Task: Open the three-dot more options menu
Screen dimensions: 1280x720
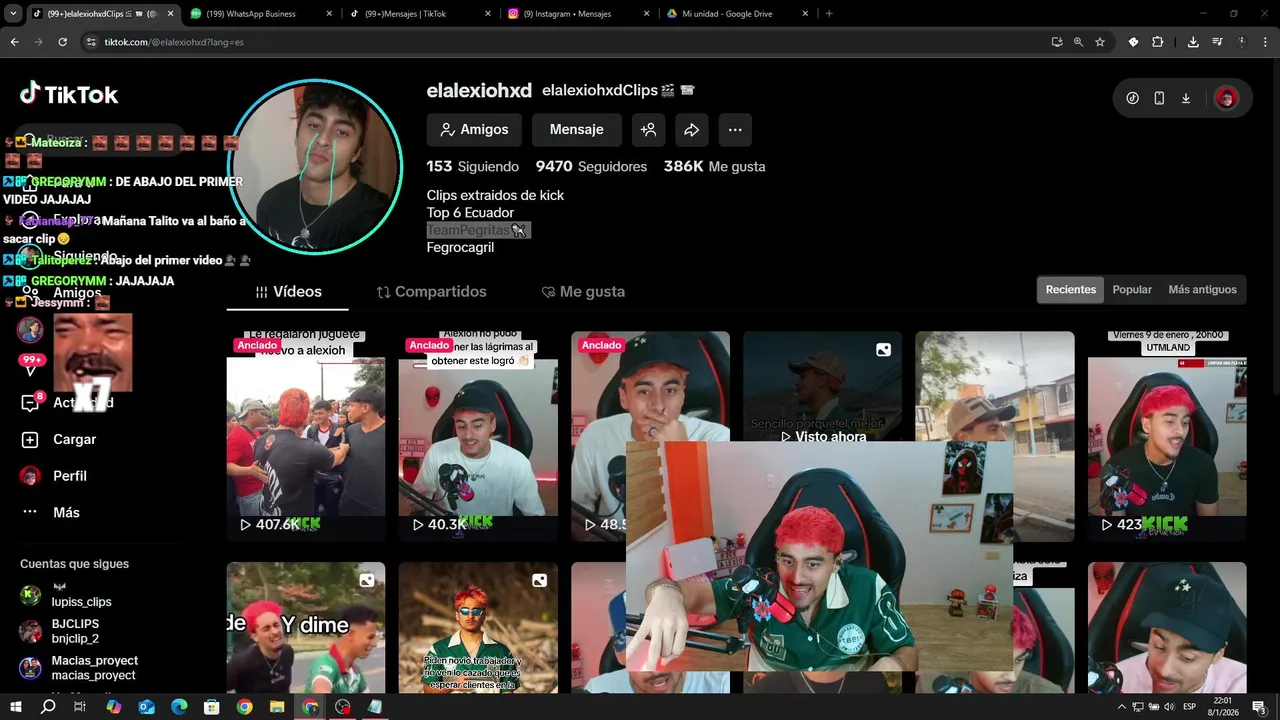Action: click(735, 130)
